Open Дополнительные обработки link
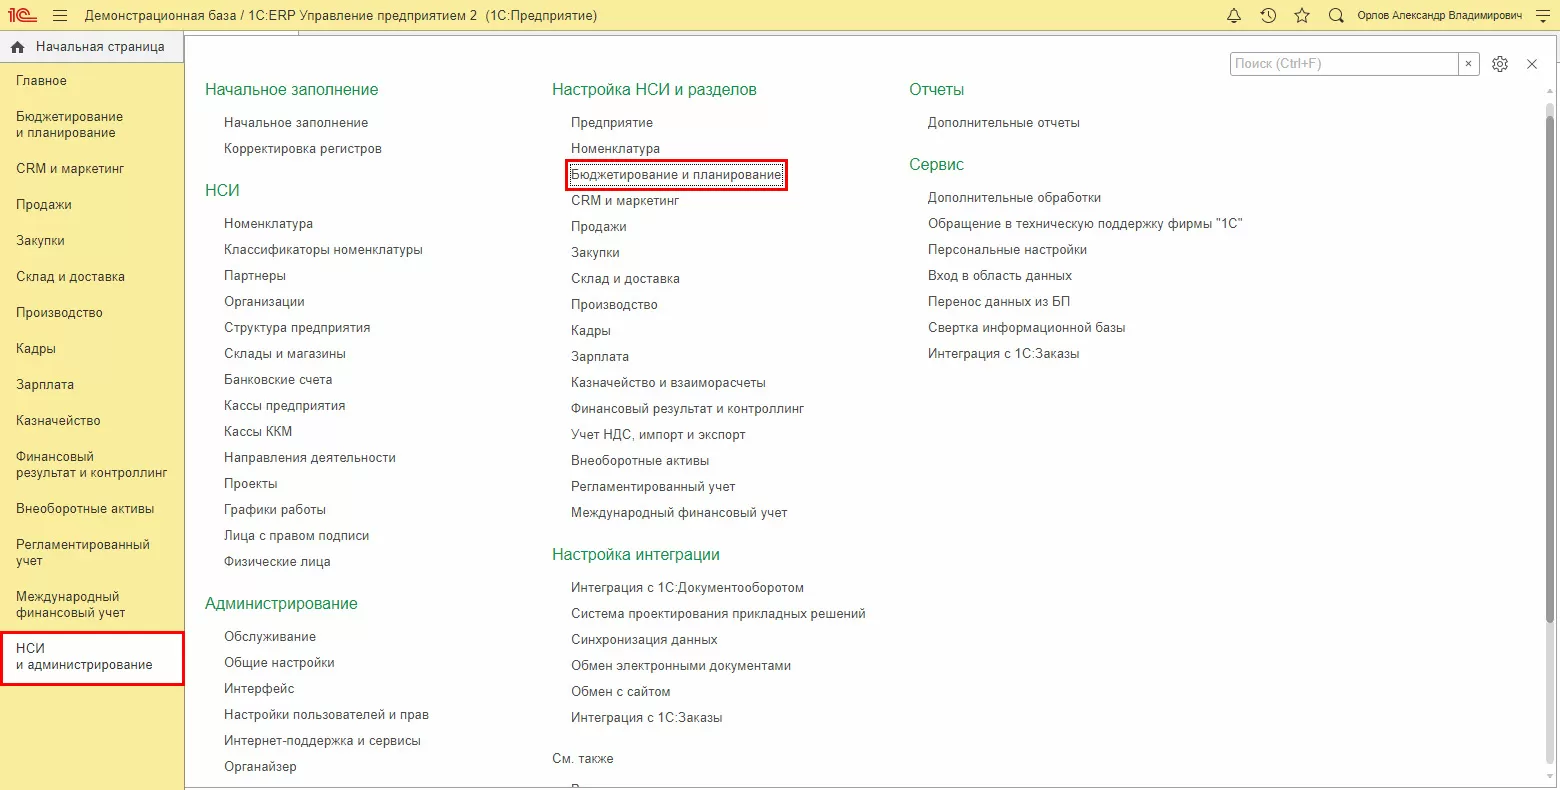 [x=1014, y=198]
